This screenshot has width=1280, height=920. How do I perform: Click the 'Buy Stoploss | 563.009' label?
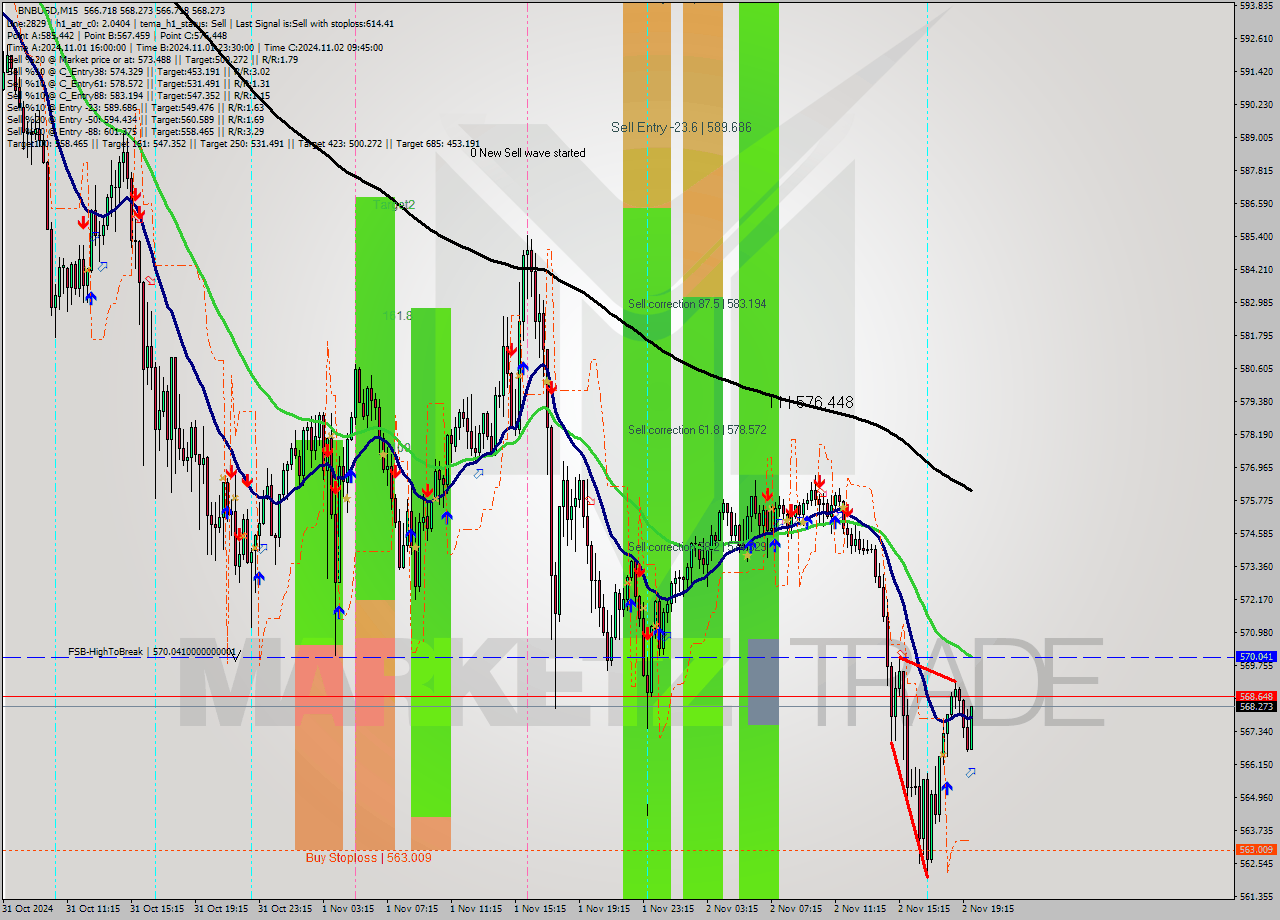tap(369, 857)
